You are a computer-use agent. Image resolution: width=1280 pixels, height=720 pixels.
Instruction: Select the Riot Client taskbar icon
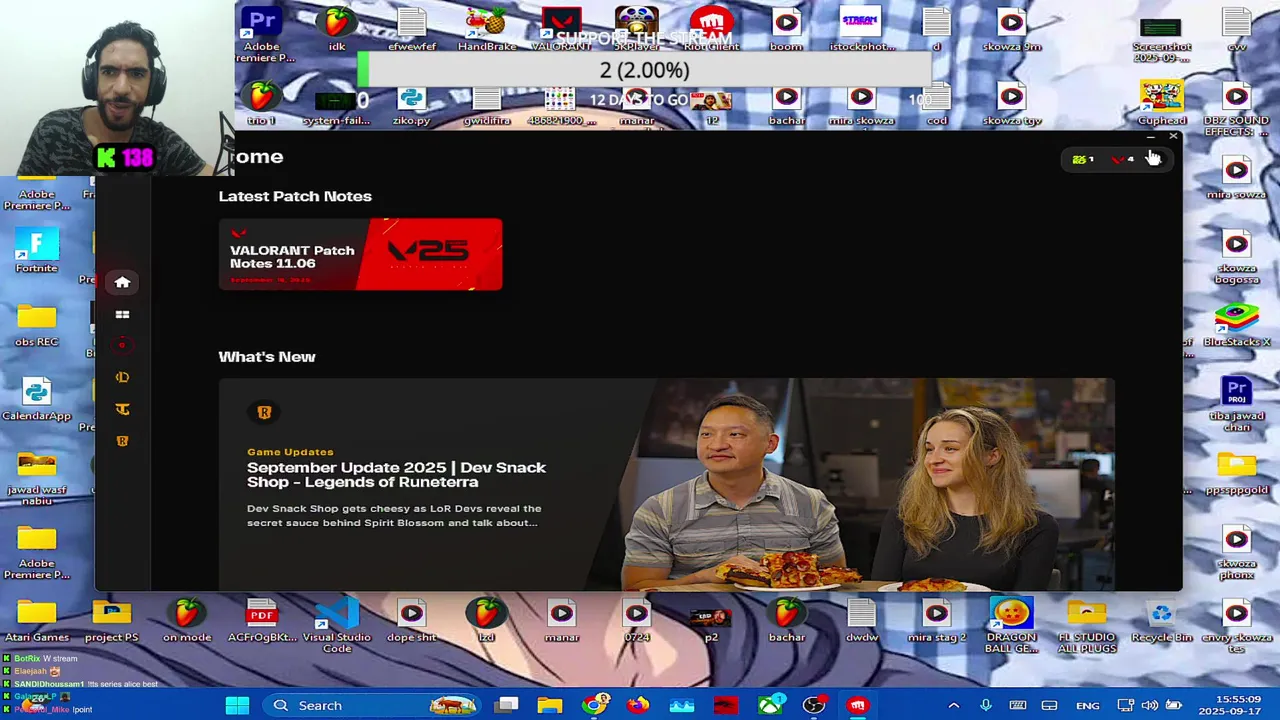point(858,706)
